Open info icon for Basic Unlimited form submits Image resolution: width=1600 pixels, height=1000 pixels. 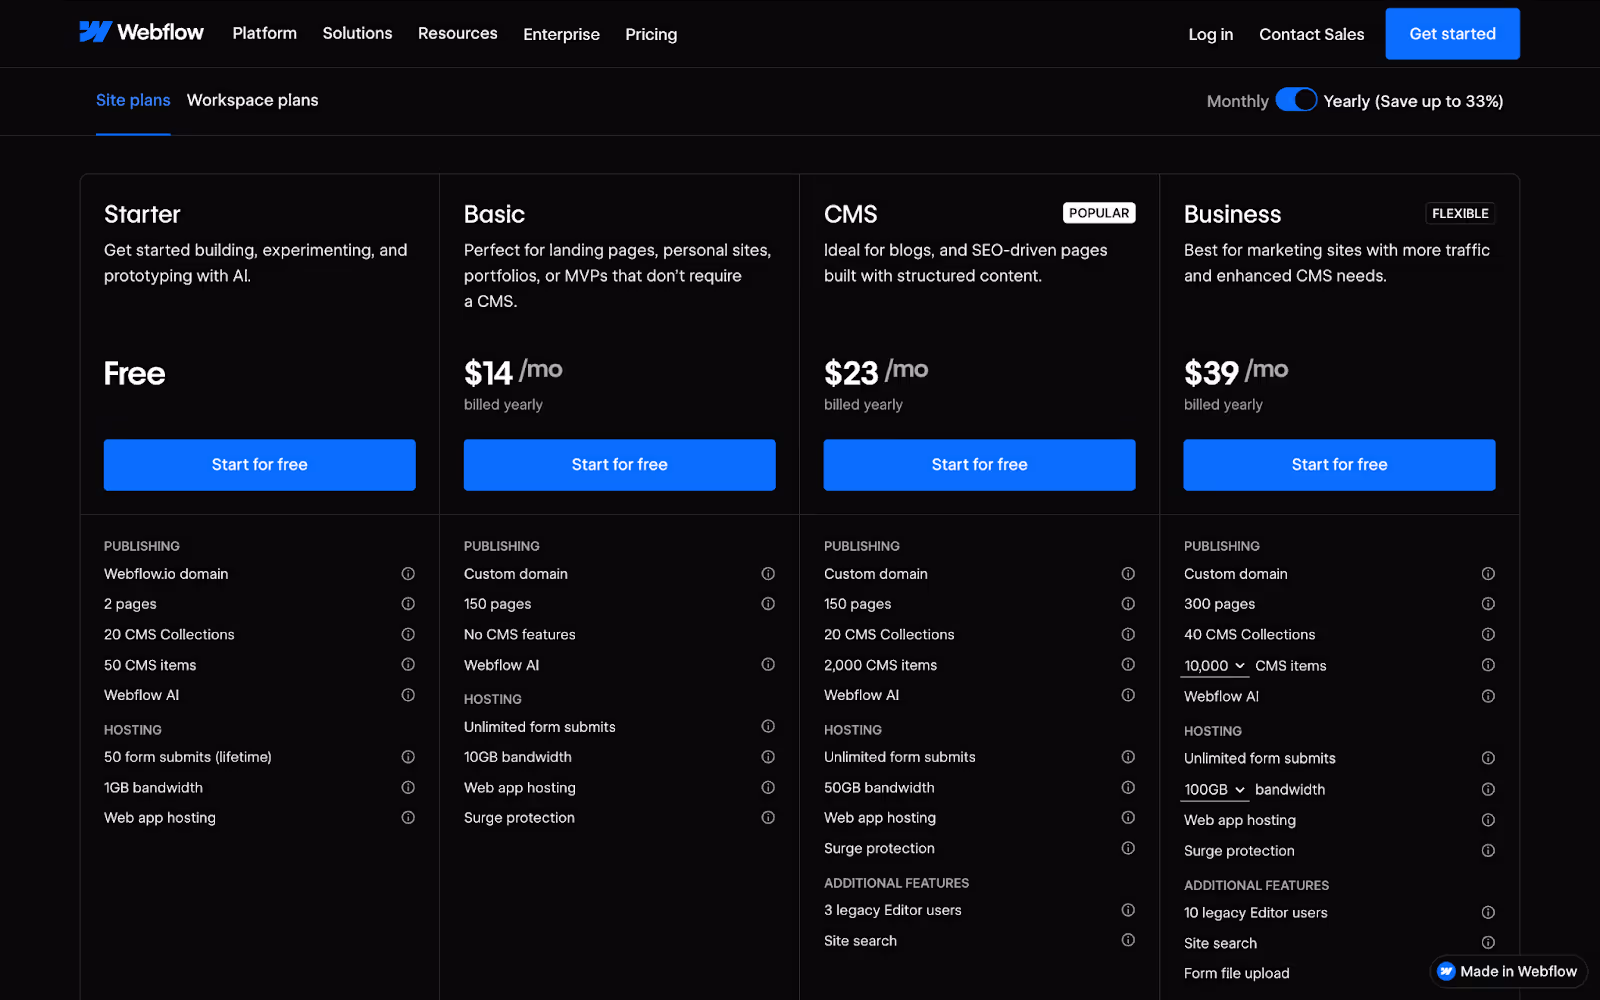click(x=768, y=727)
